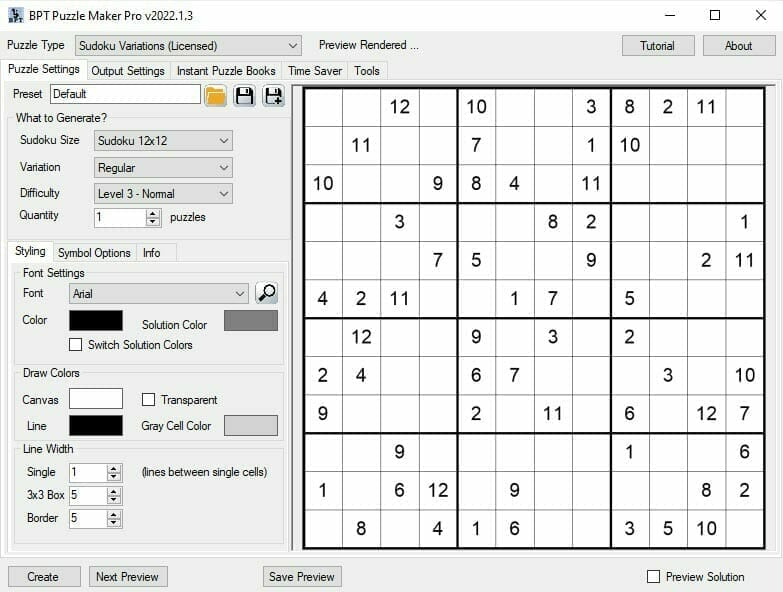This screenshot has height=592, width=783.
Task: Click the 'Font Settings' group label
Action: click(53, 273)
